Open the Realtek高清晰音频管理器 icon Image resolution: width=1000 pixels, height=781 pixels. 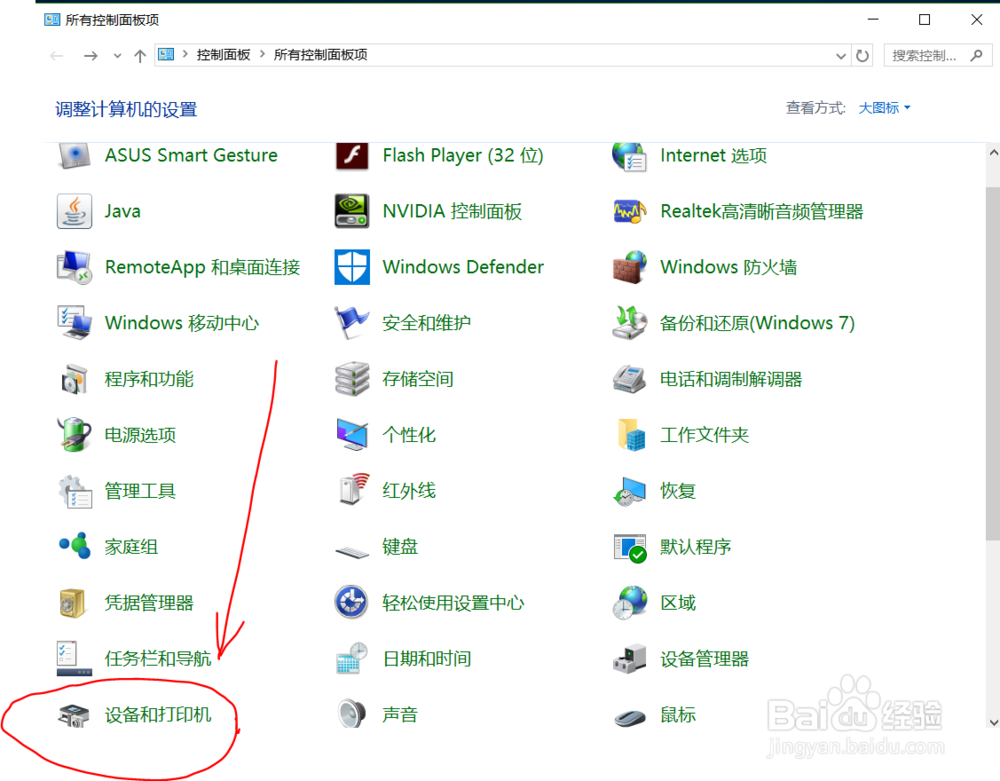click(x=629, y=211)
